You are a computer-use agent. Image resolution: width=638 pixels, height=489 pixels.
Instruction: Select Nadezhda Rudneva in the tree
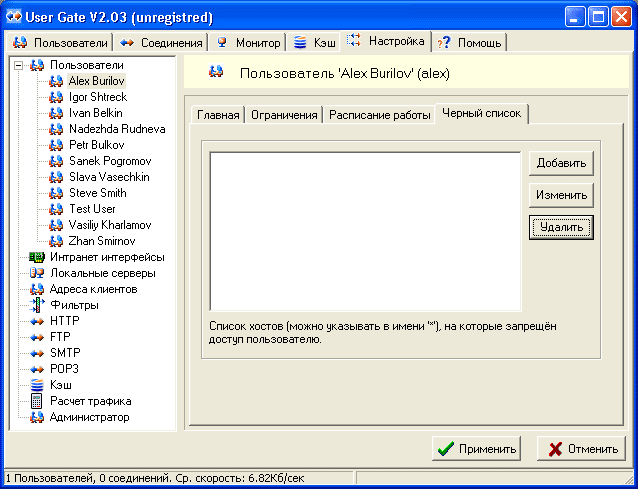[x=117, y=129]
